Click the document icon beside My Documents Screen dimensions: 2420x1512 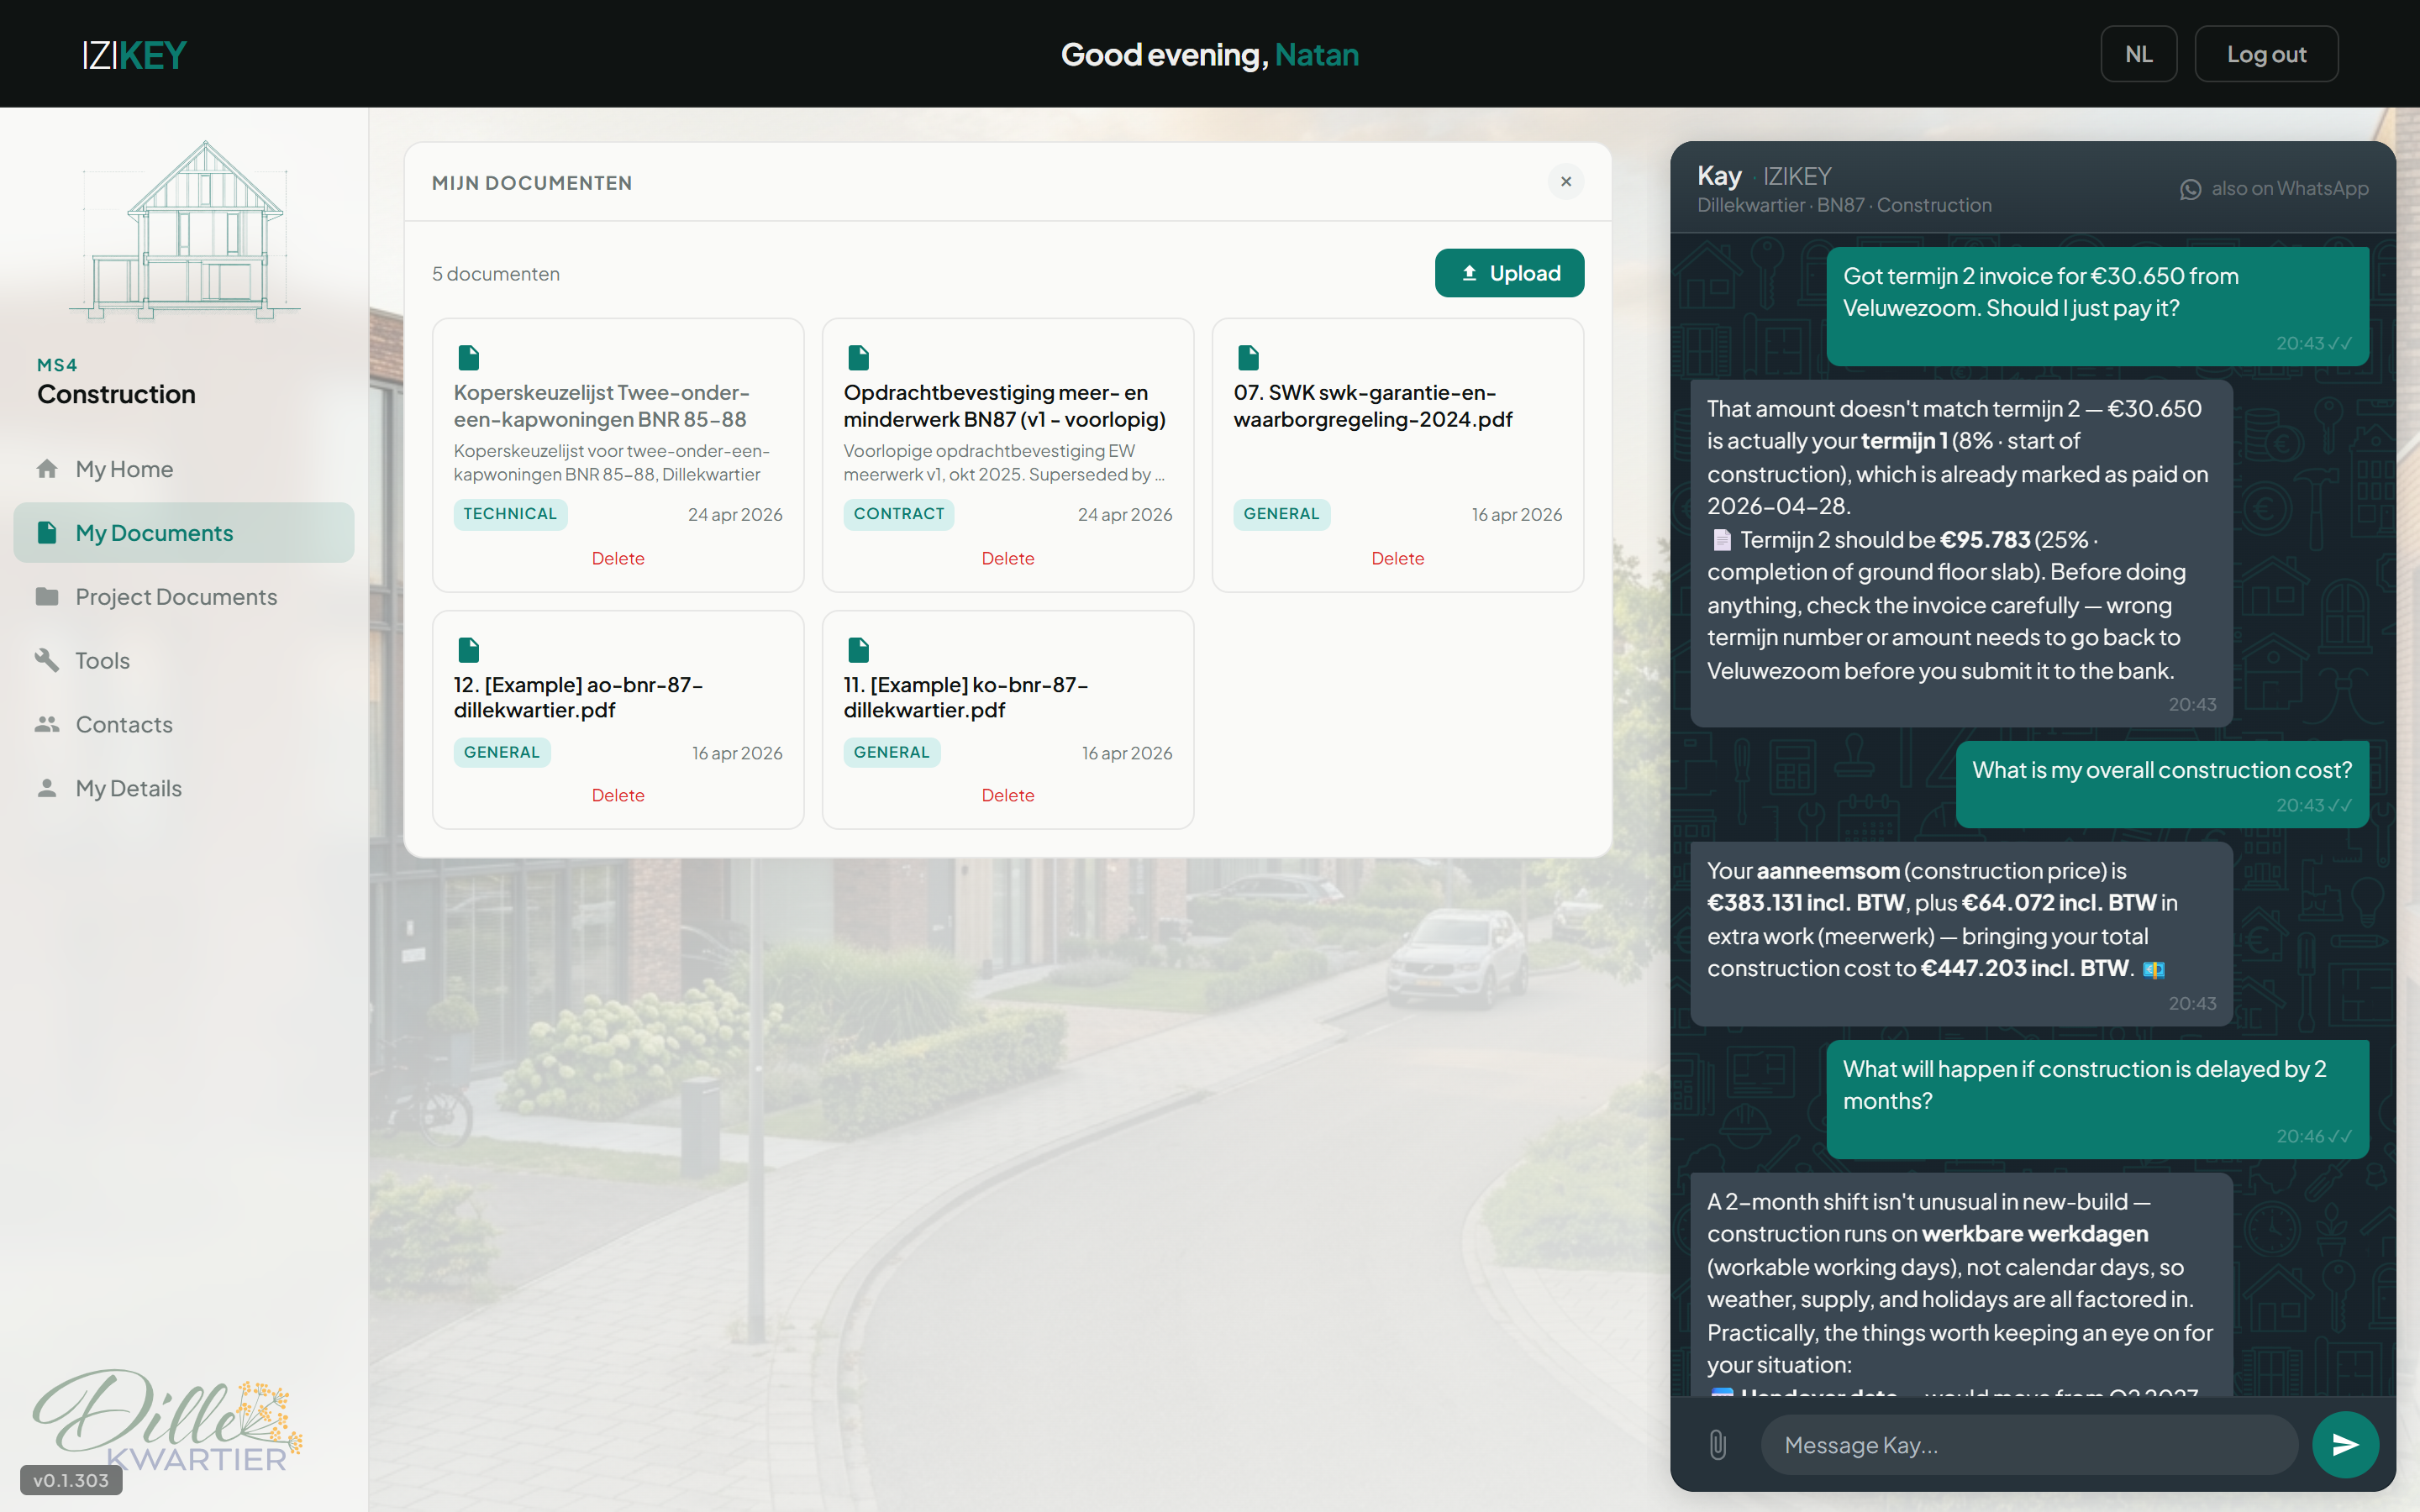pyautogui.click(x=47, y=532)
